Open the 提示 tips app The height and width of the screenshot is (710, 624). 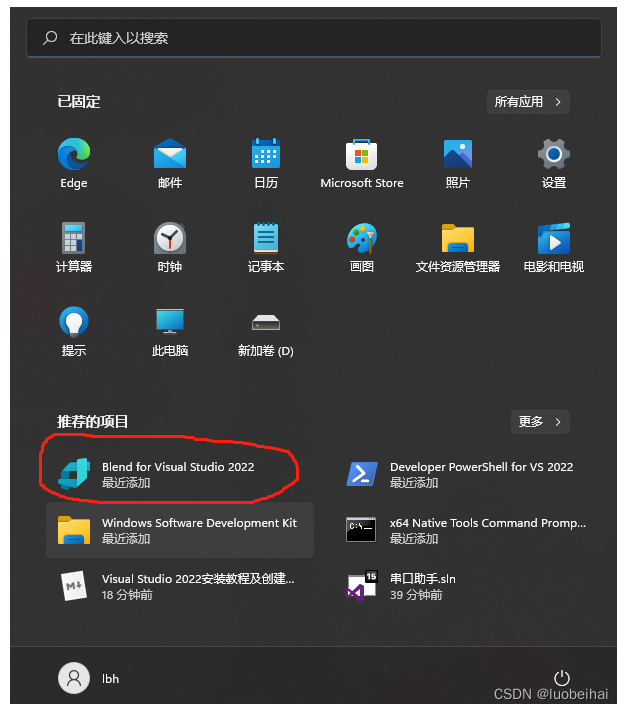[74, 331]
